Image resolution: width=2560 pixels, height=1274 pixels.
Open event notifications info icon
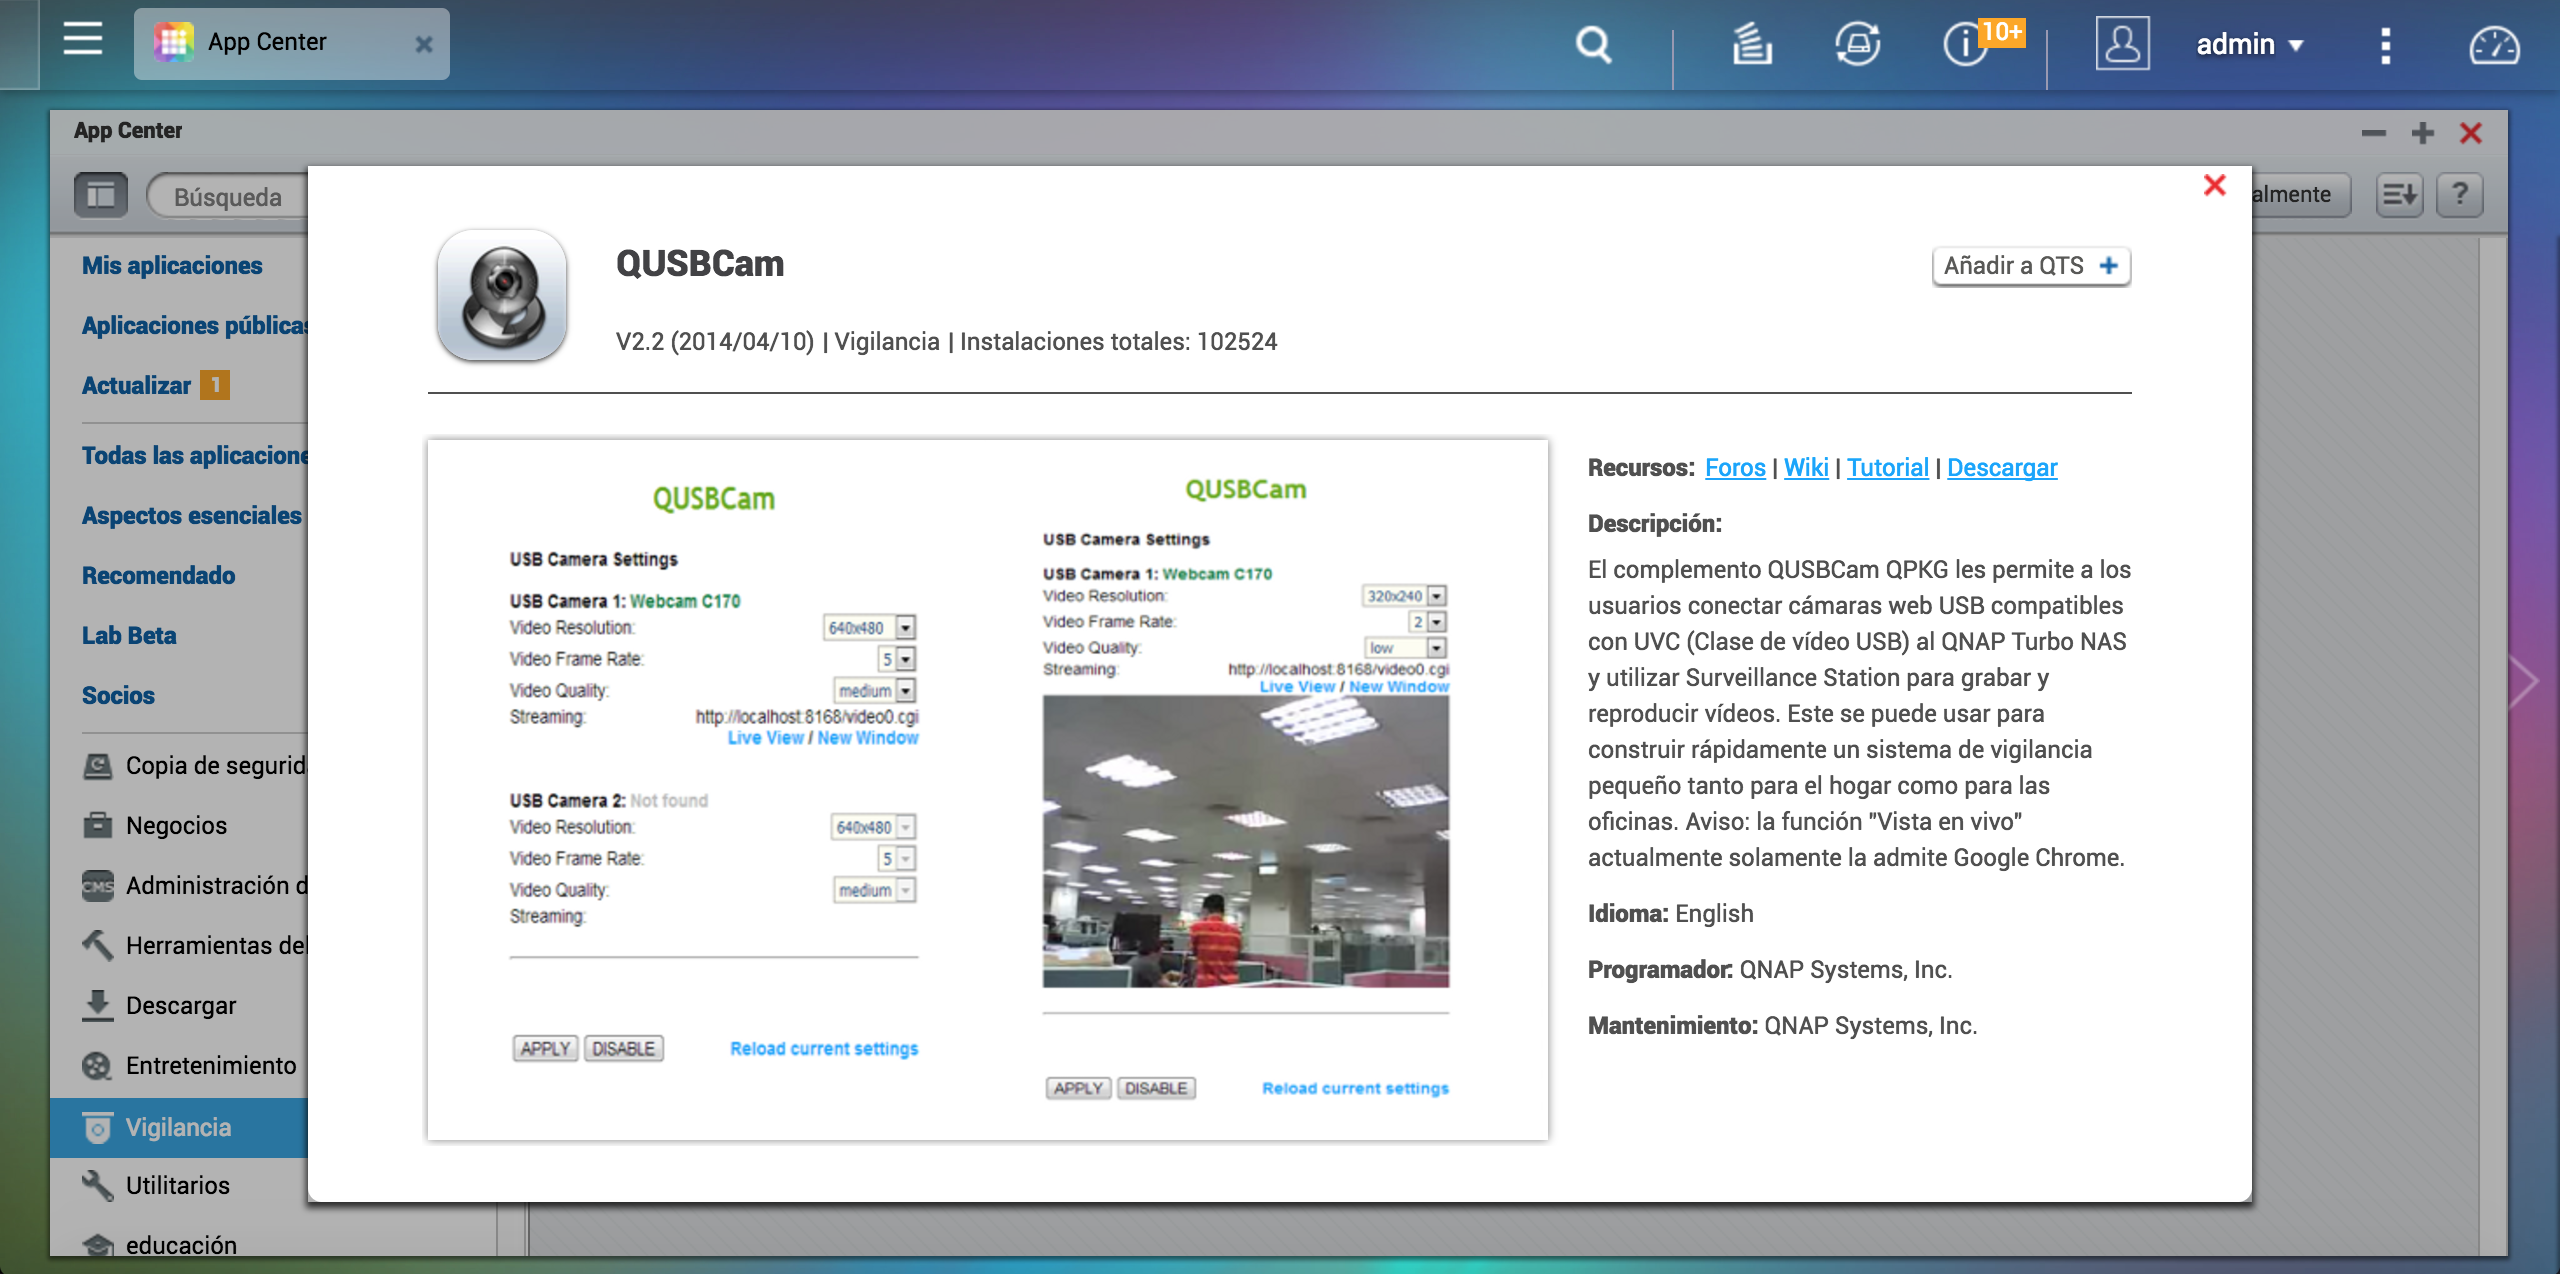tap(1964, 46)
